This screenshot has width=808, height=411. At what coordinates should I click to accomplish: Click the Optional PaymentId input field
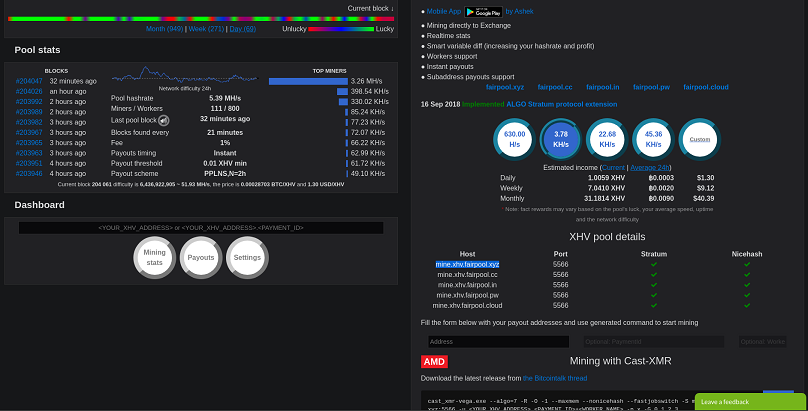(653, 341)
